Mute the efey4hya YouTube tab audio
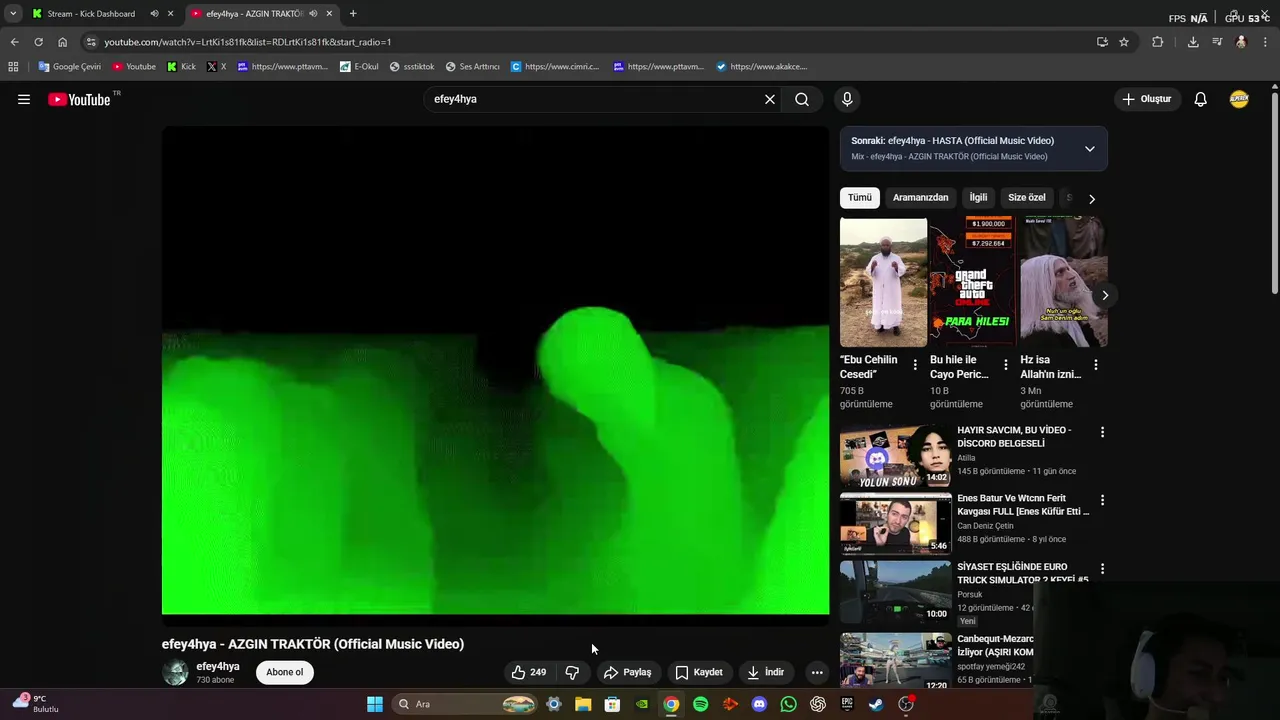Viewport: 1280px width, 720px height. [313, 14]
